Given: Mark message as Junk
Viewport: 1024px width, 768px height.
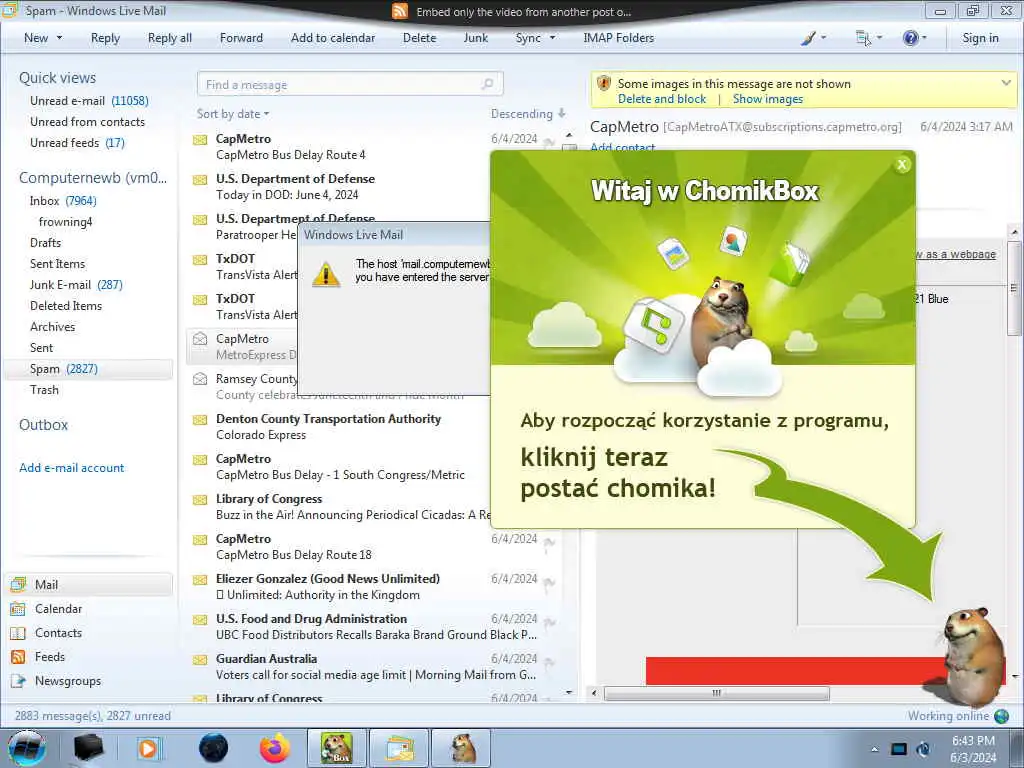Looking at the screenshot, I should 475,38.
